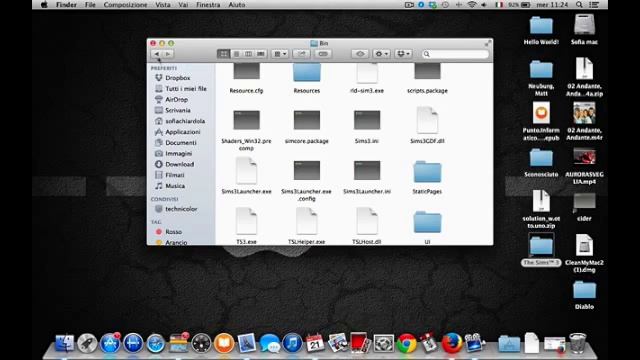Open the item arrangement dropdown
The width and height of the screenshot is (640, 360).
click(280, 54)
